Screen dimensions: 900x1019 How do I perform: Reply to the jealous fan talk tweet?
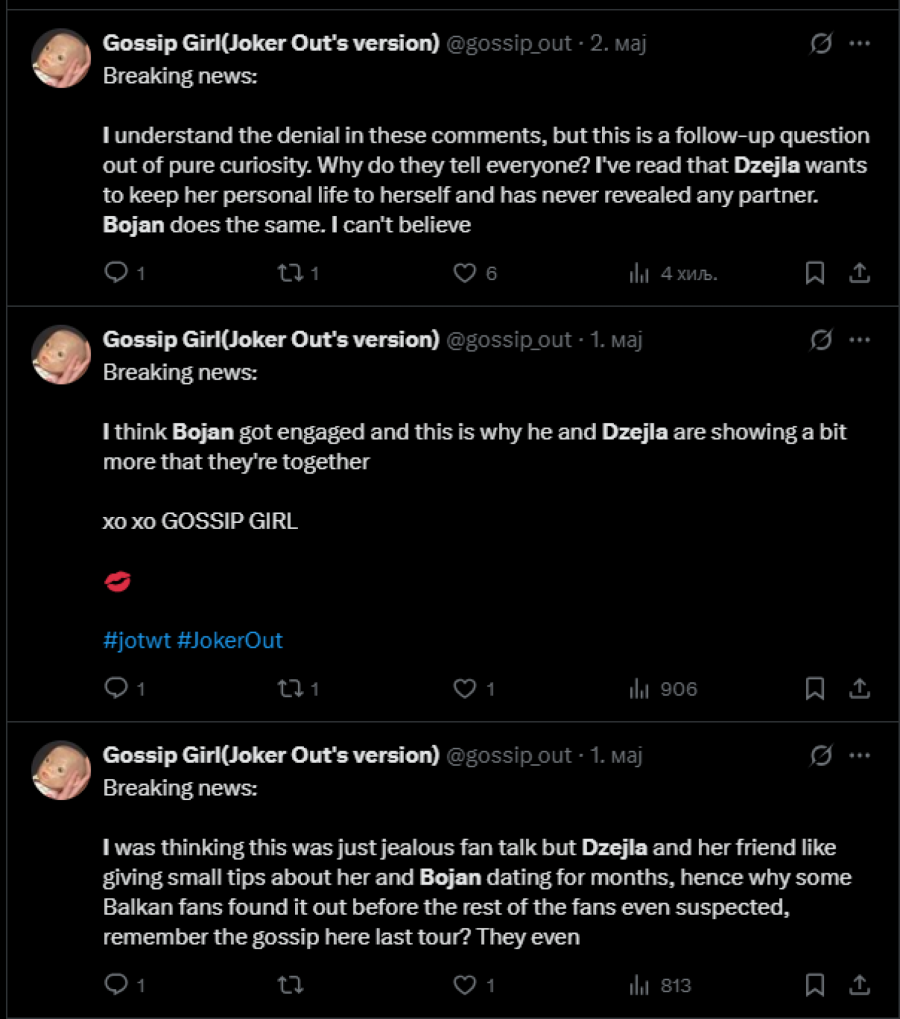pos(117,985)
